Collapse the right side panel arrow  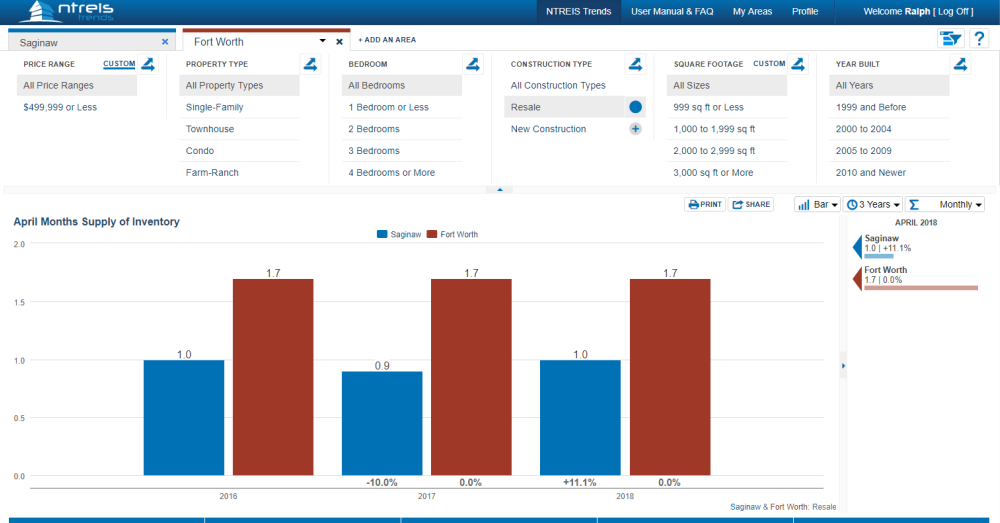point(843,366)
